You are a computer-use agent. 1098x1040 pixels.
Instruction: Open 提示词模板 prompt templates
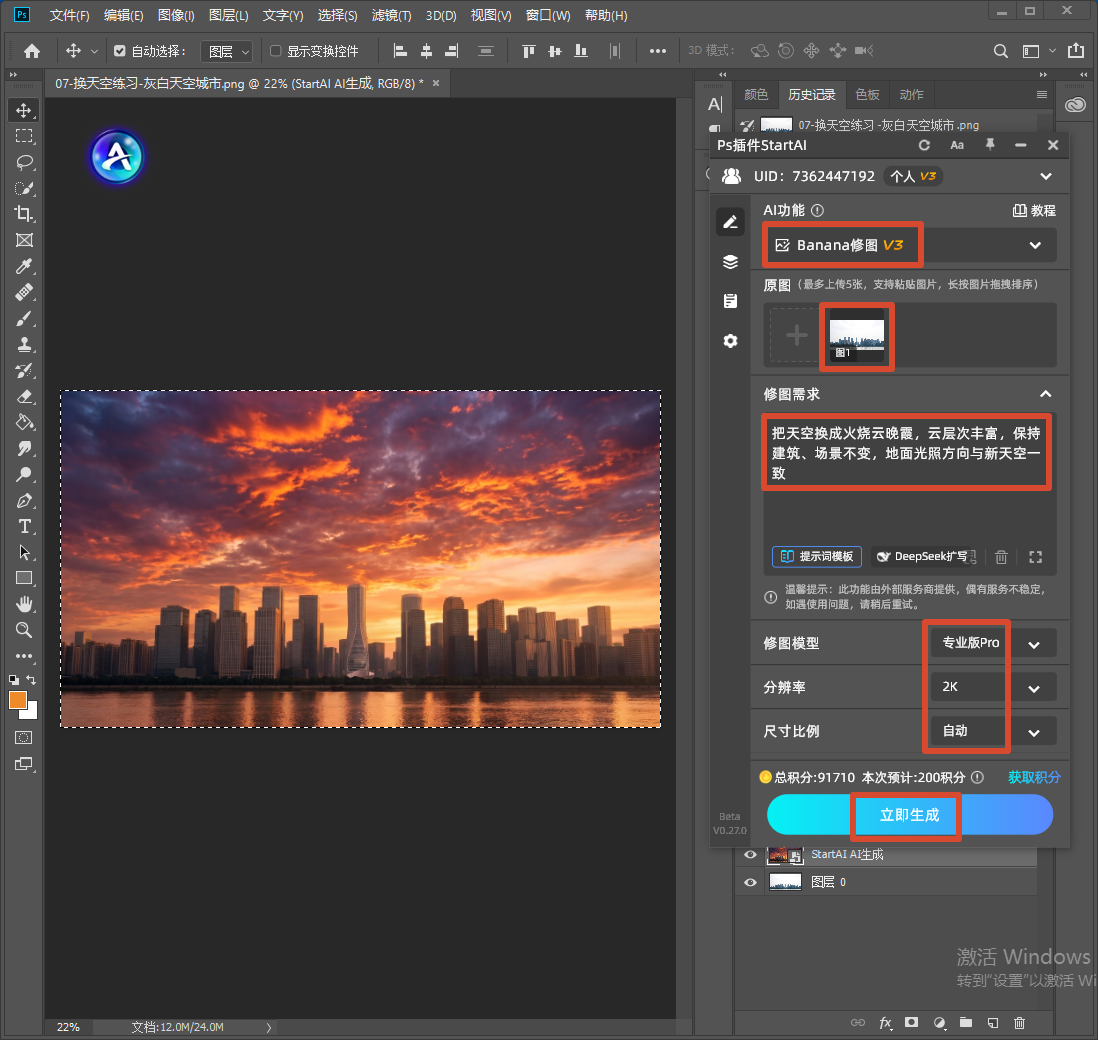pyautogui.click(x=817, y=557)
